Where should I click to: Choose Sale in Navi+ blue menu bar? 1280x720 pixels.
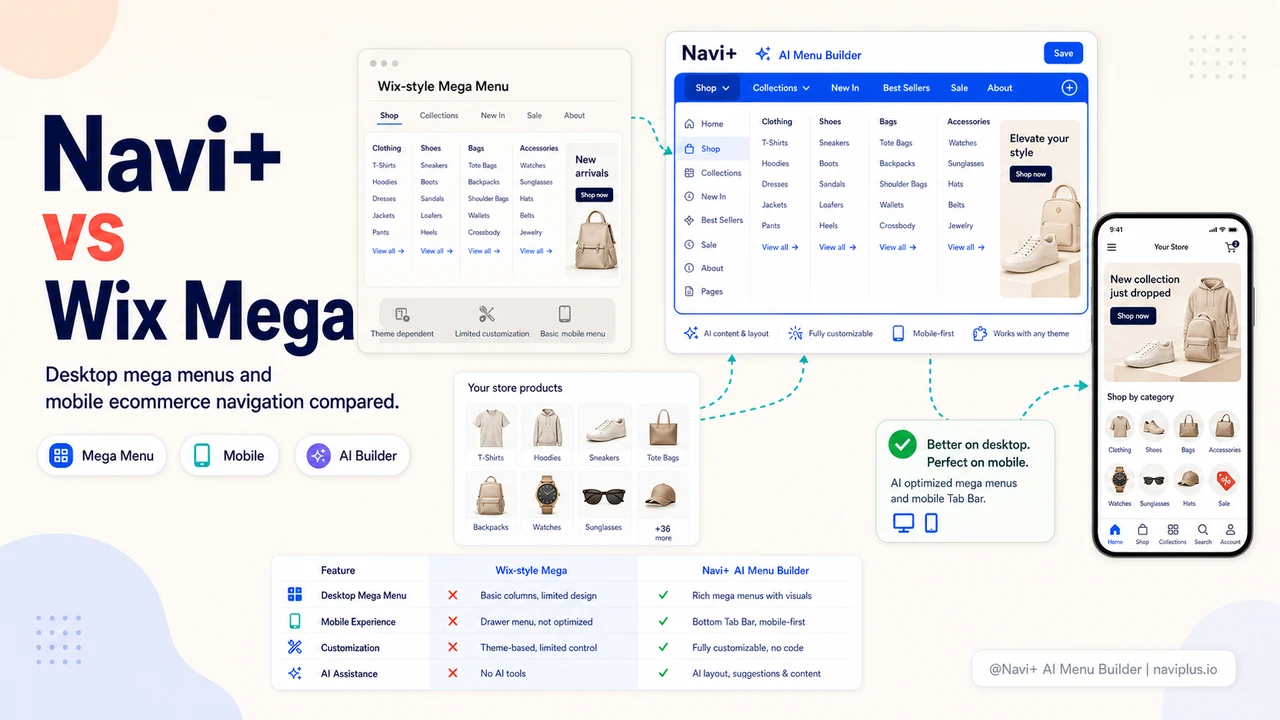[959, 88]
